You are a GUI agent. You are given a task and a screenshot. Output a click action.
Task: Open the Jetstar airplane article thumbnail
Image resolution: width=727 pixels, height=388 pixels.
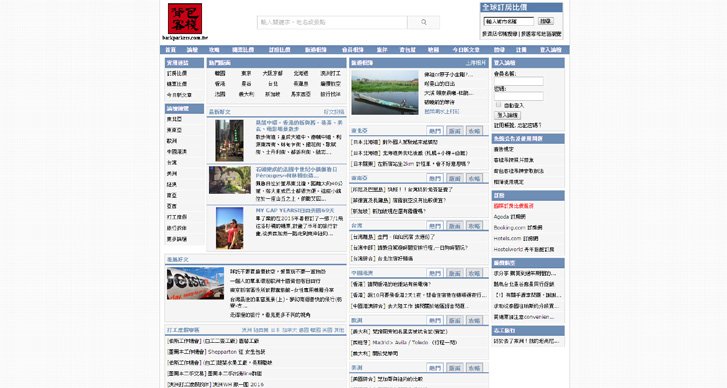coord(195,283)
